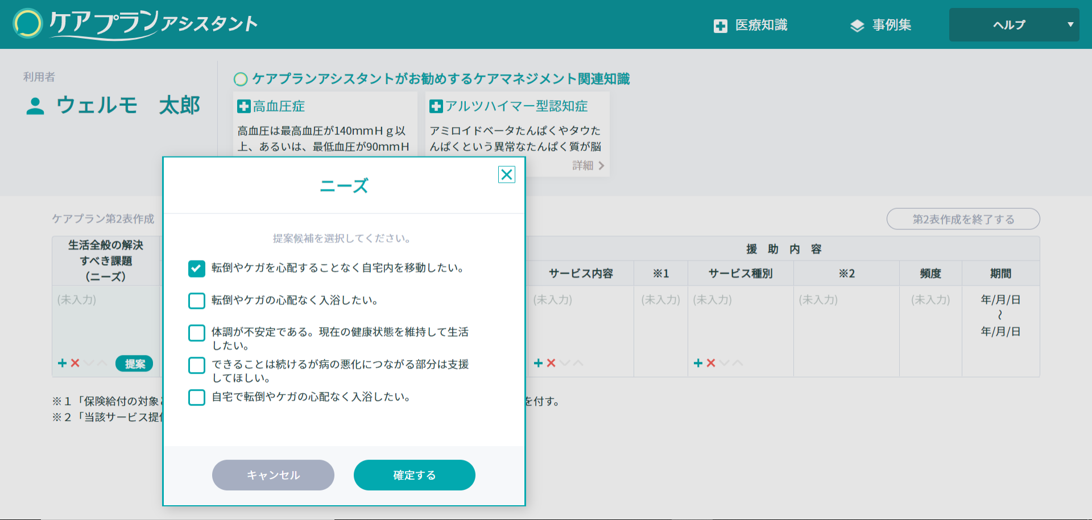Click the 医療知識 medical cross icon
Screen dimensions: 1092x520
click(x=720, y=26)
